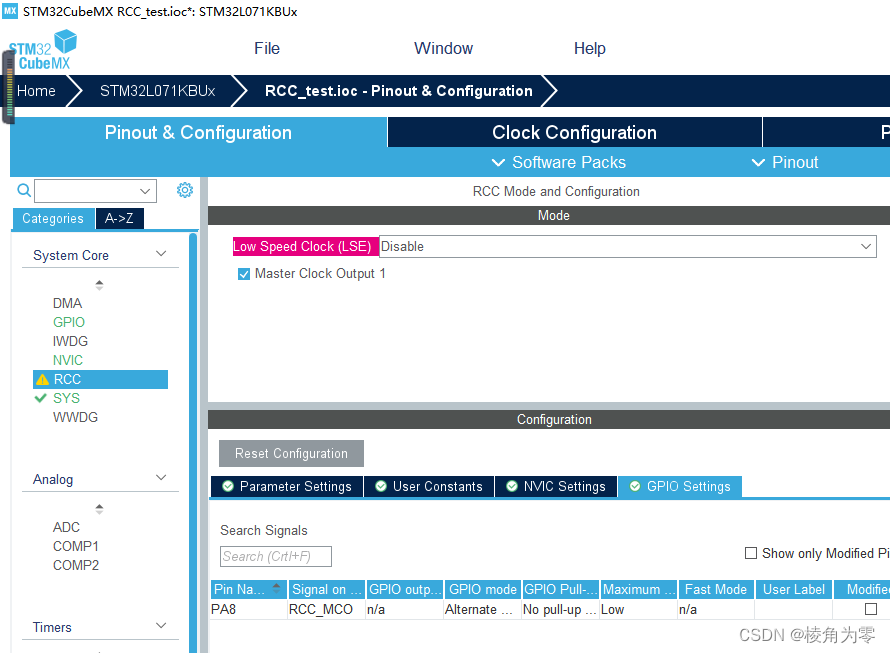Click the sort arrows under Analog
The width and height of the screenshot is (890, 653).
[x=99, y=508]
